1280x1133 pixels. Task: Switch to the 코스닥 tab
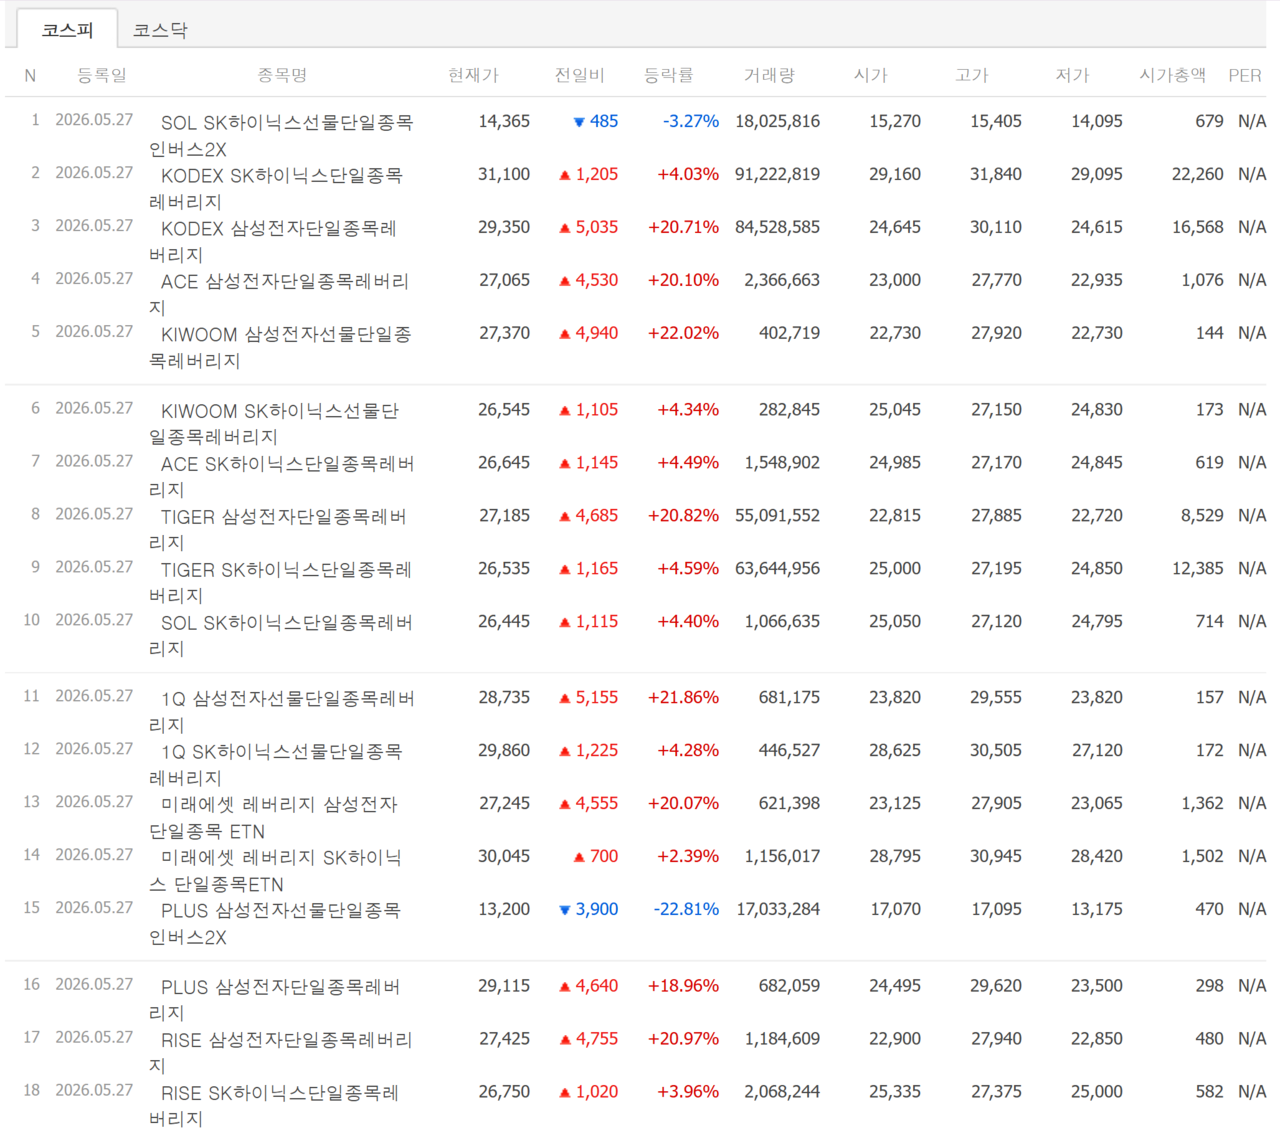tap(160, 30)
